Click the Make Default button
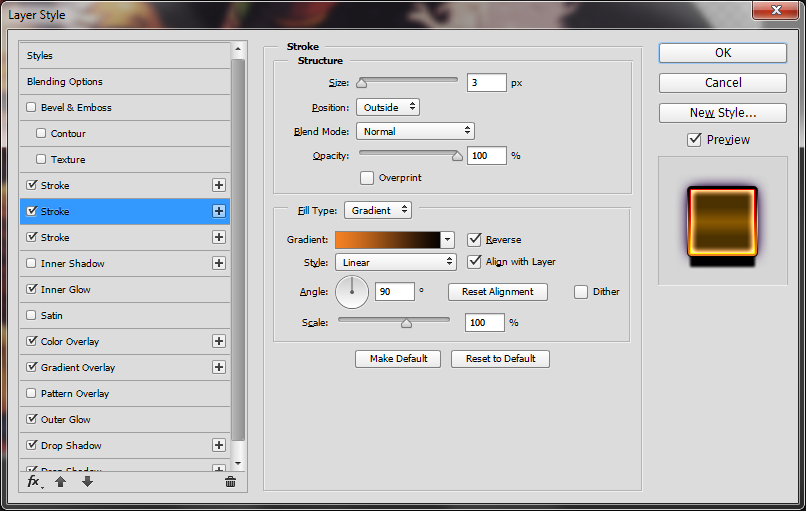This screenshot has height=511, width=806. coord(398,359)
